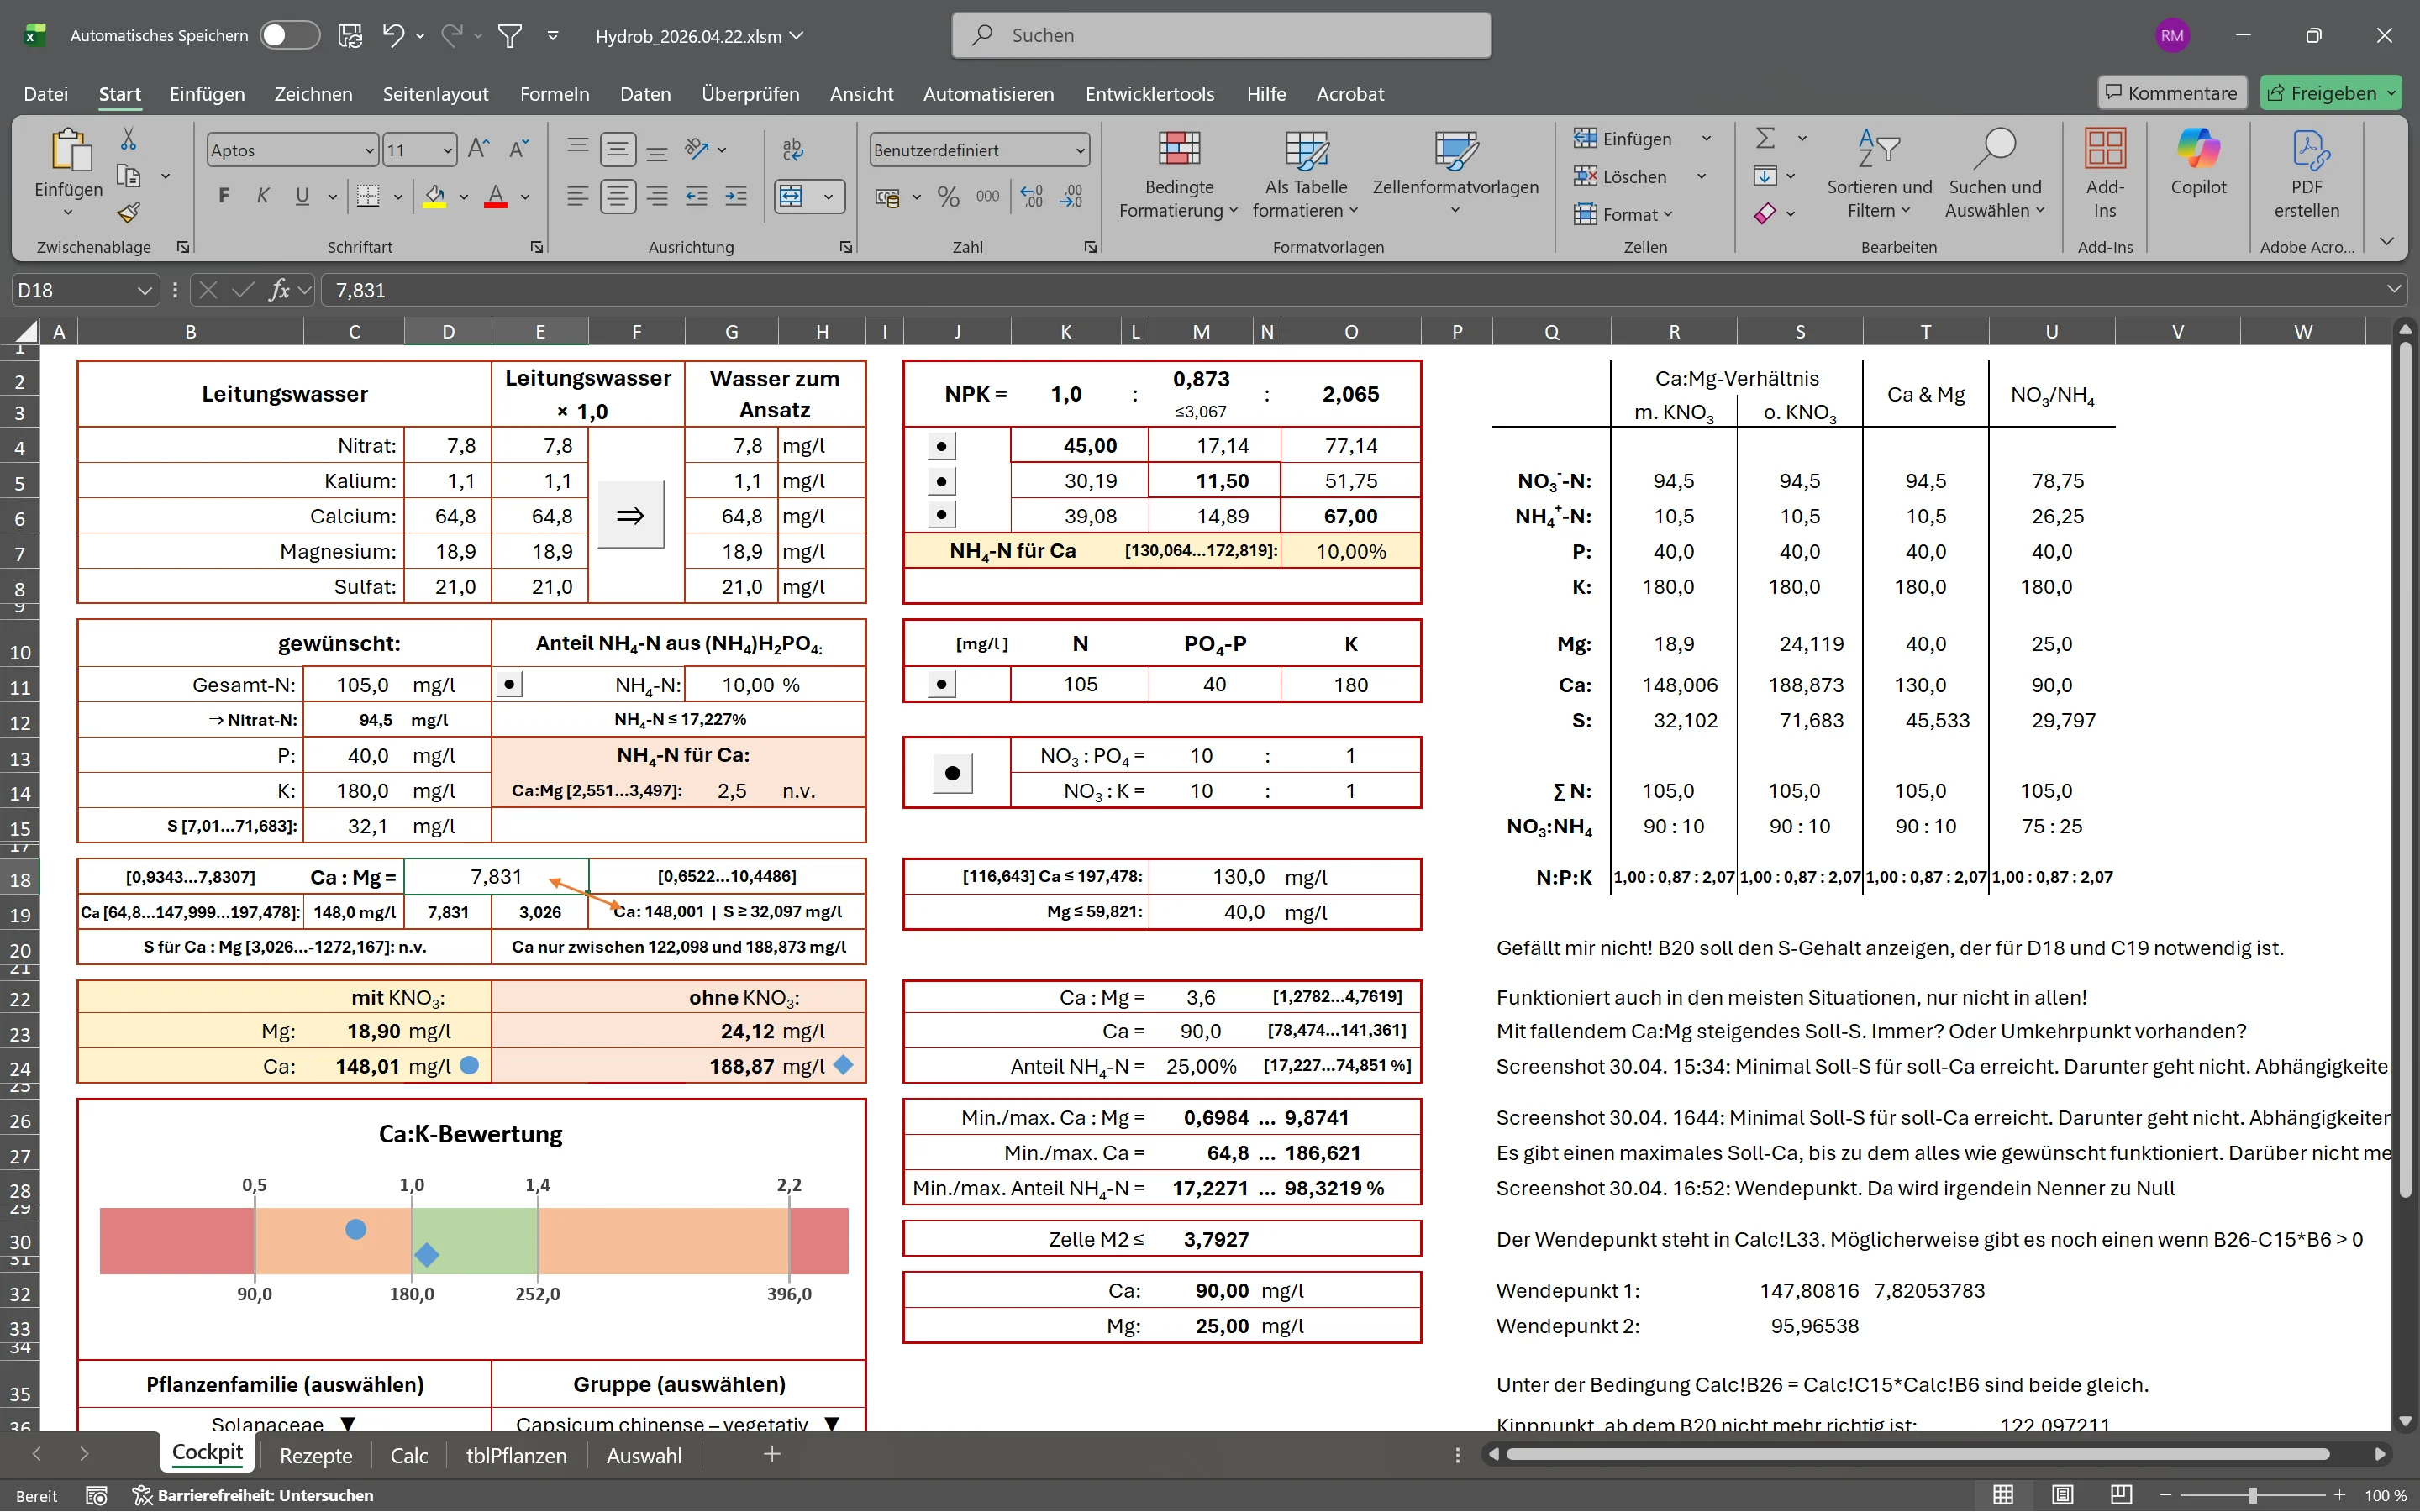Open the Zellenformatvorlagen gallery

pos(1455,172)
